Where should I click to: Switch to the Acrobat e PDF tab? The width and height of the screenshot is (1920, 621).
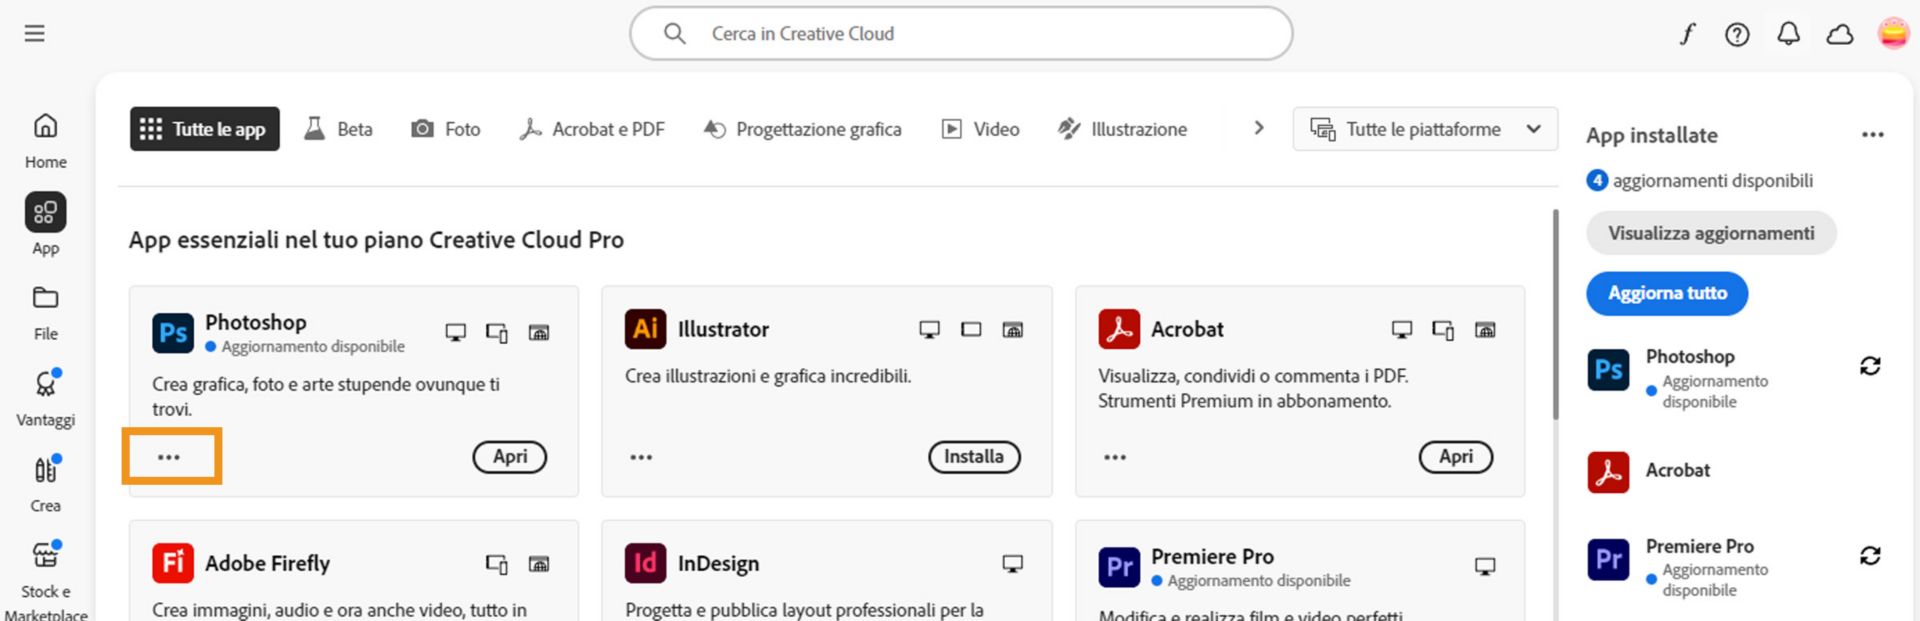tap(591, 129)
